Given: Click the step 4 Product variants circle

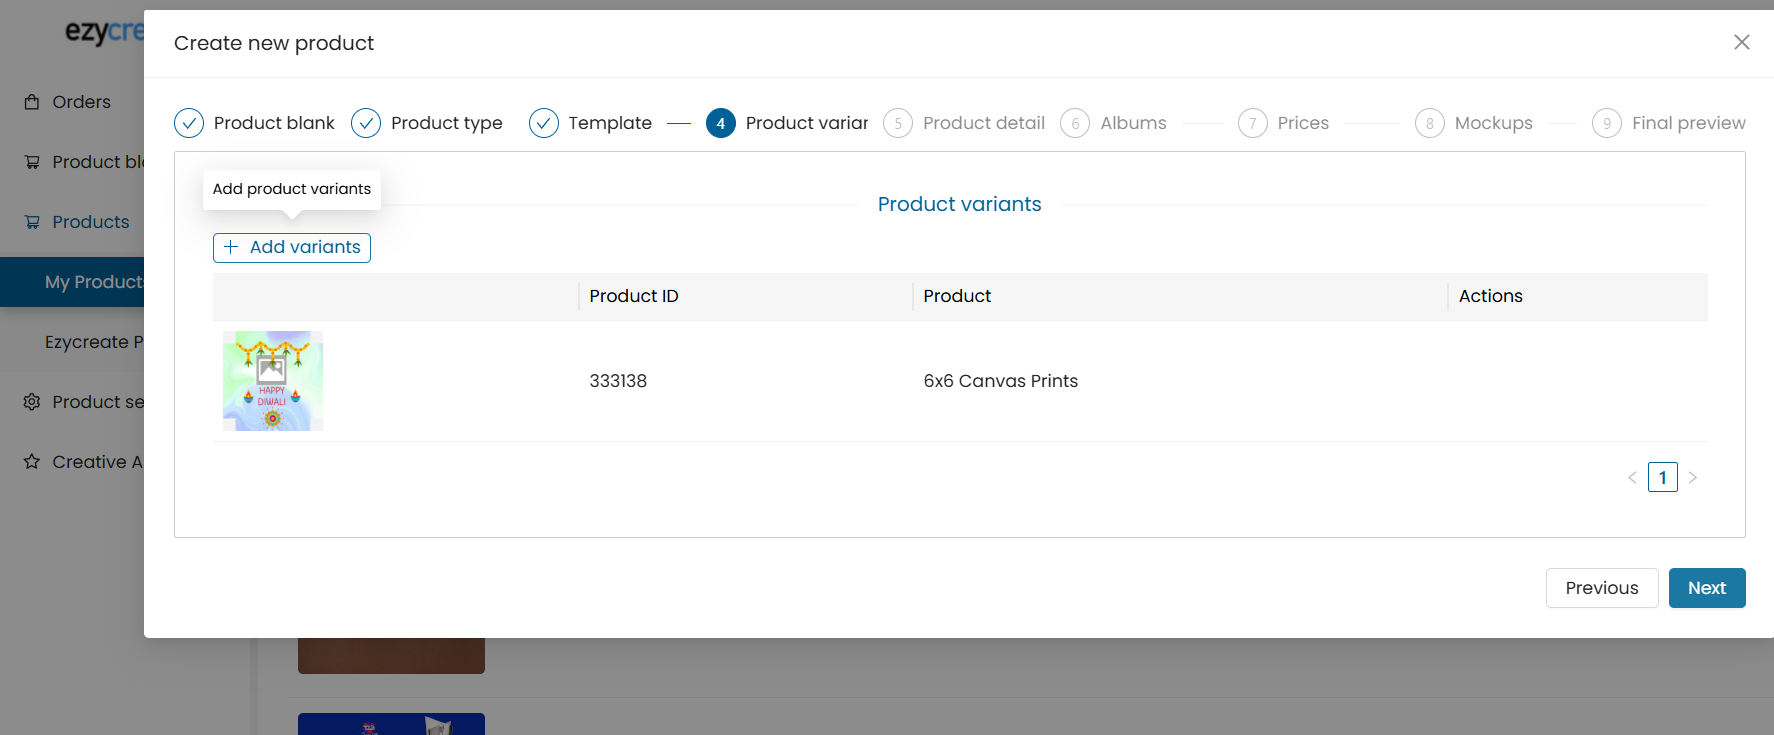Looking at the screenshot, I should [x=721, y=123].
